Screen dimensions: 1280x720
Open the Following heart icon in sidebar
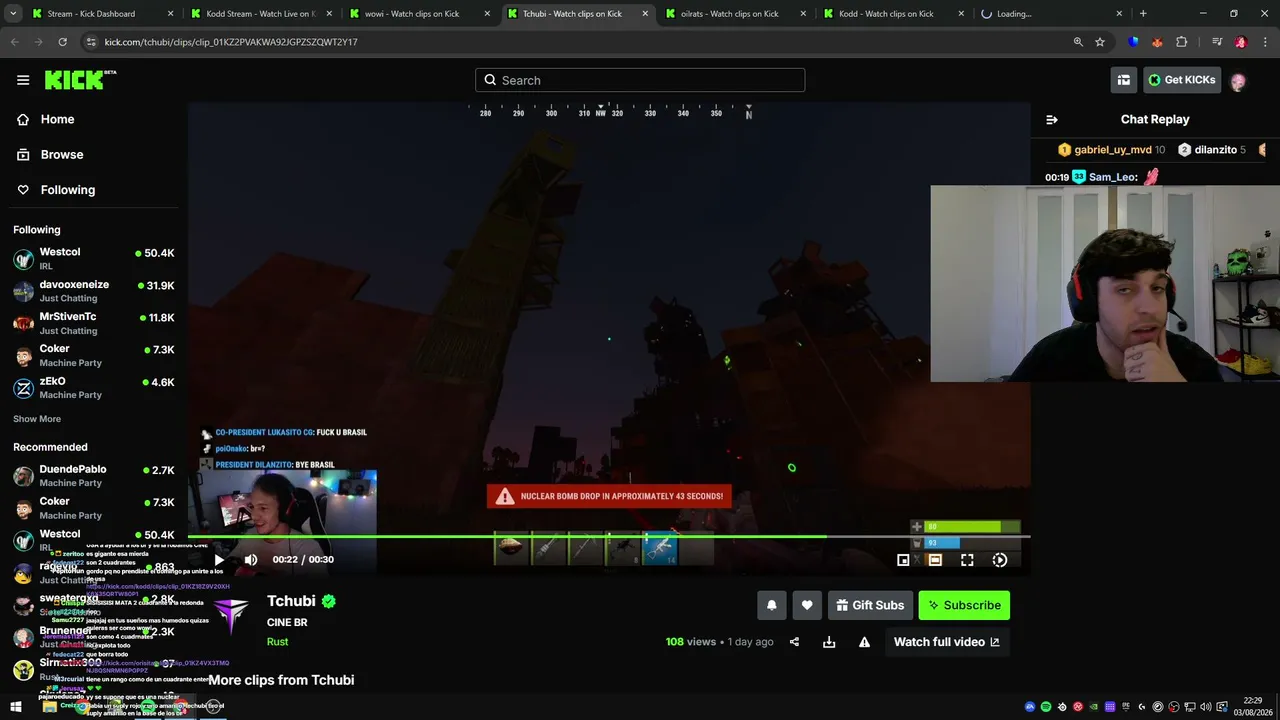point(23,190)
